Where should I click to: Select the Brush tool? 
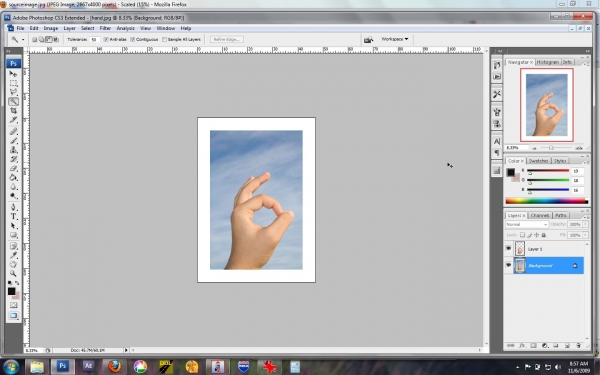pos(13,140)
